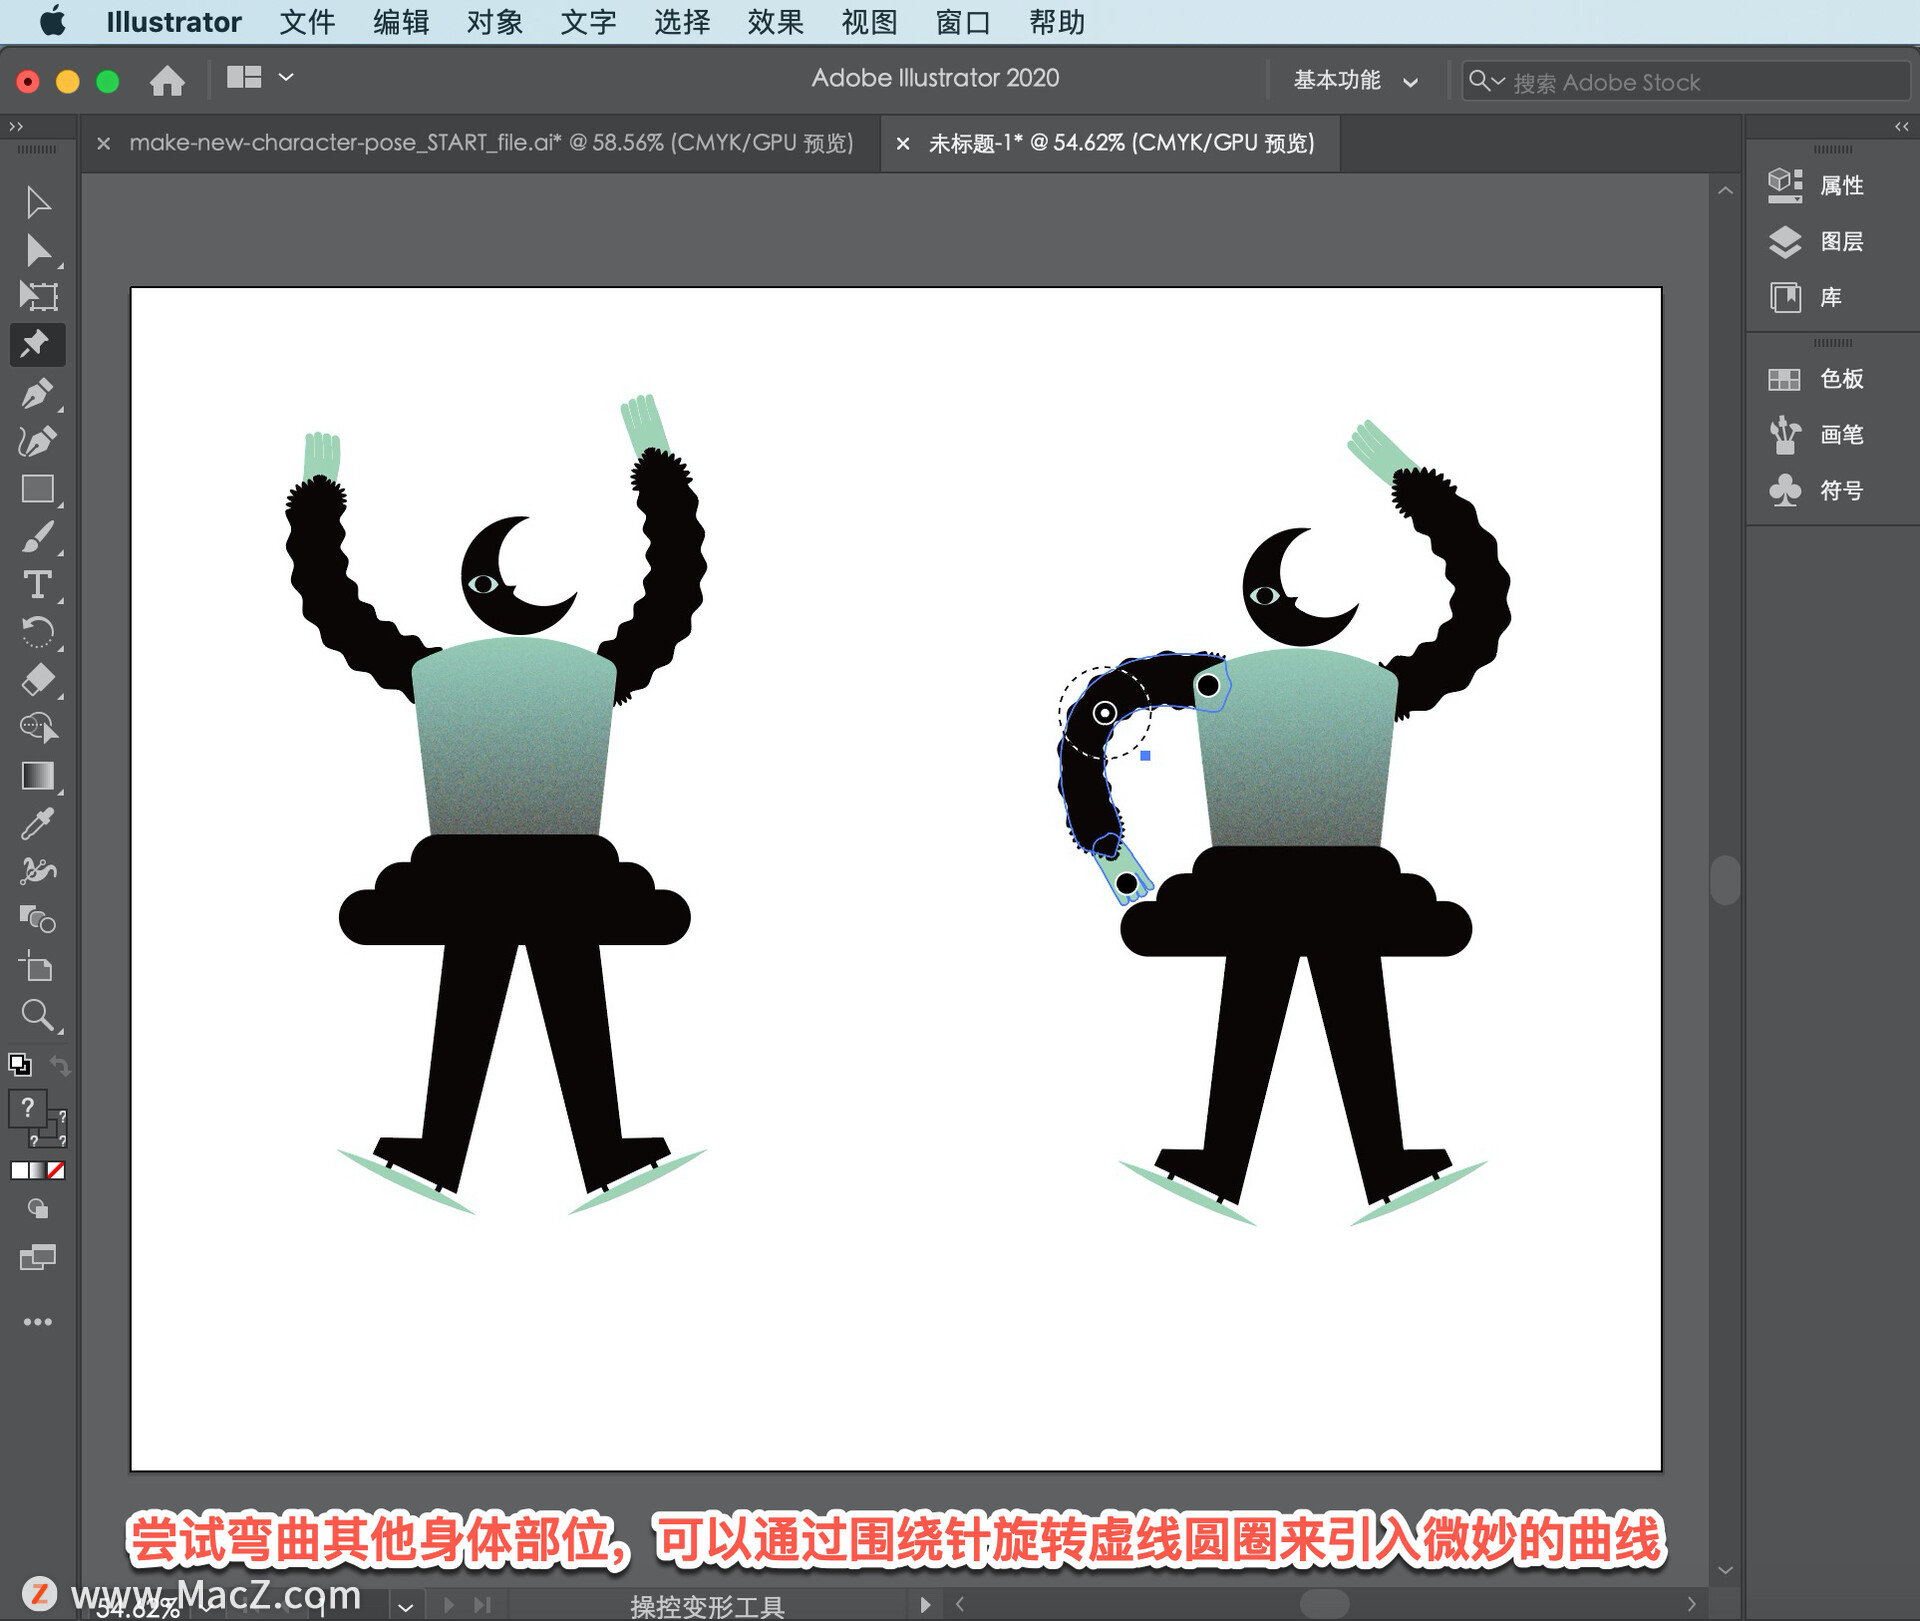
Task: Collapse the right panel dock
Action: tap(1902, 126)
